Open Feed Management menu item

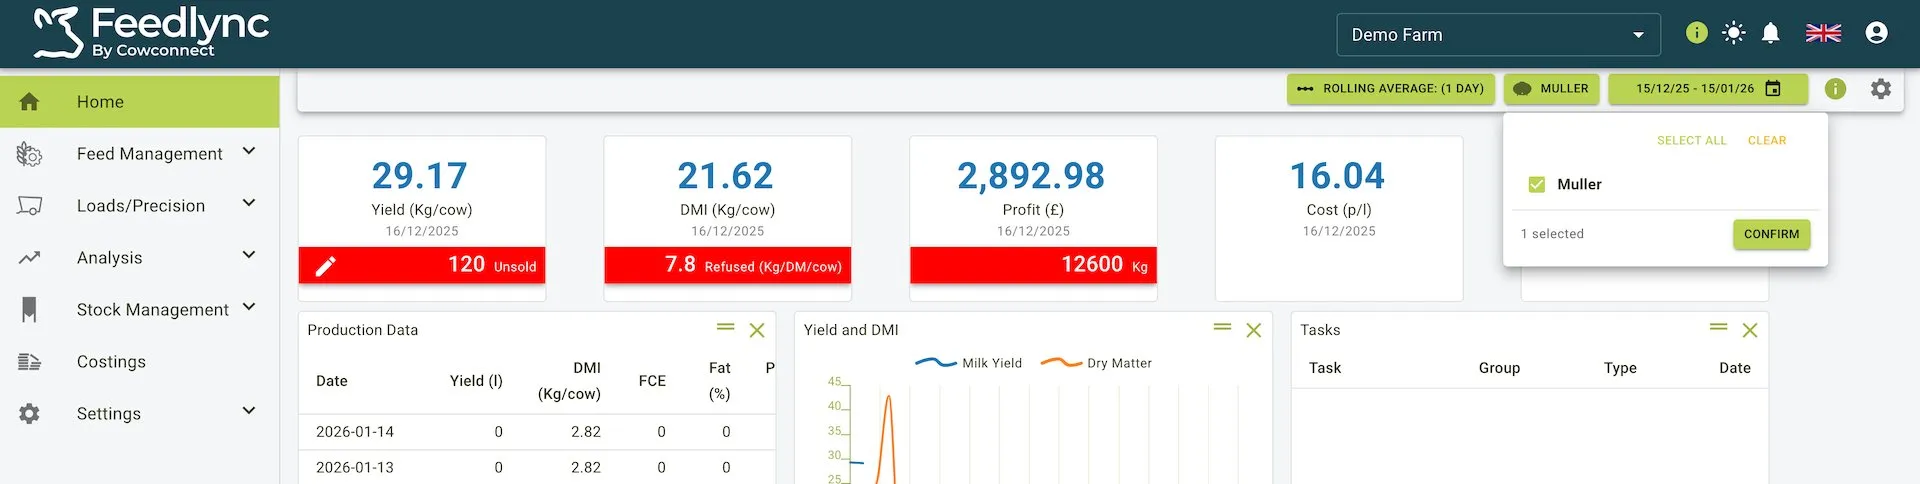(x=150, y=154)
